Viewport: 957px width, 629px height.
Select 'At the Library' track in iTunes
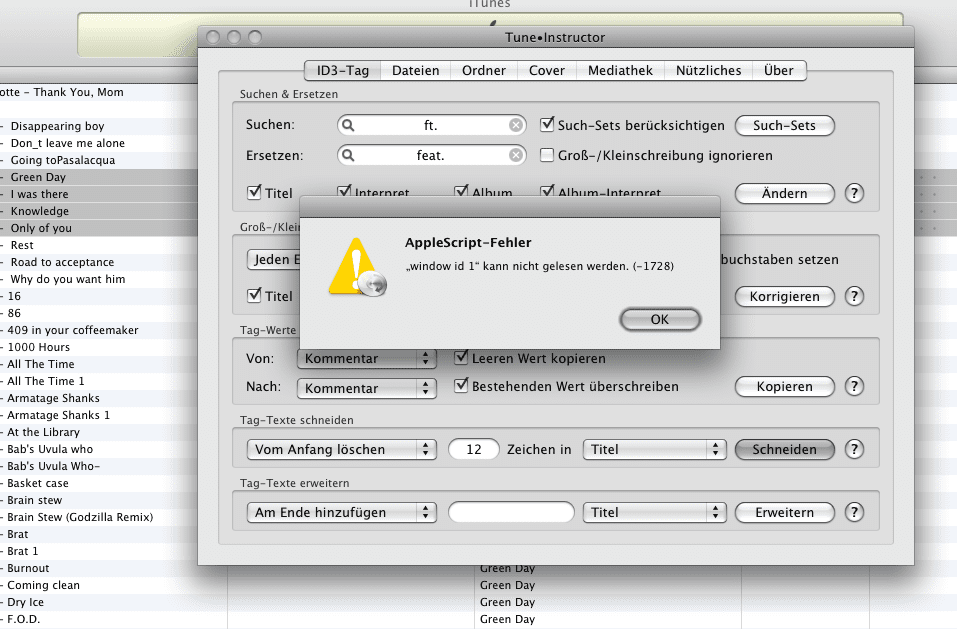[x=43, y=433]
